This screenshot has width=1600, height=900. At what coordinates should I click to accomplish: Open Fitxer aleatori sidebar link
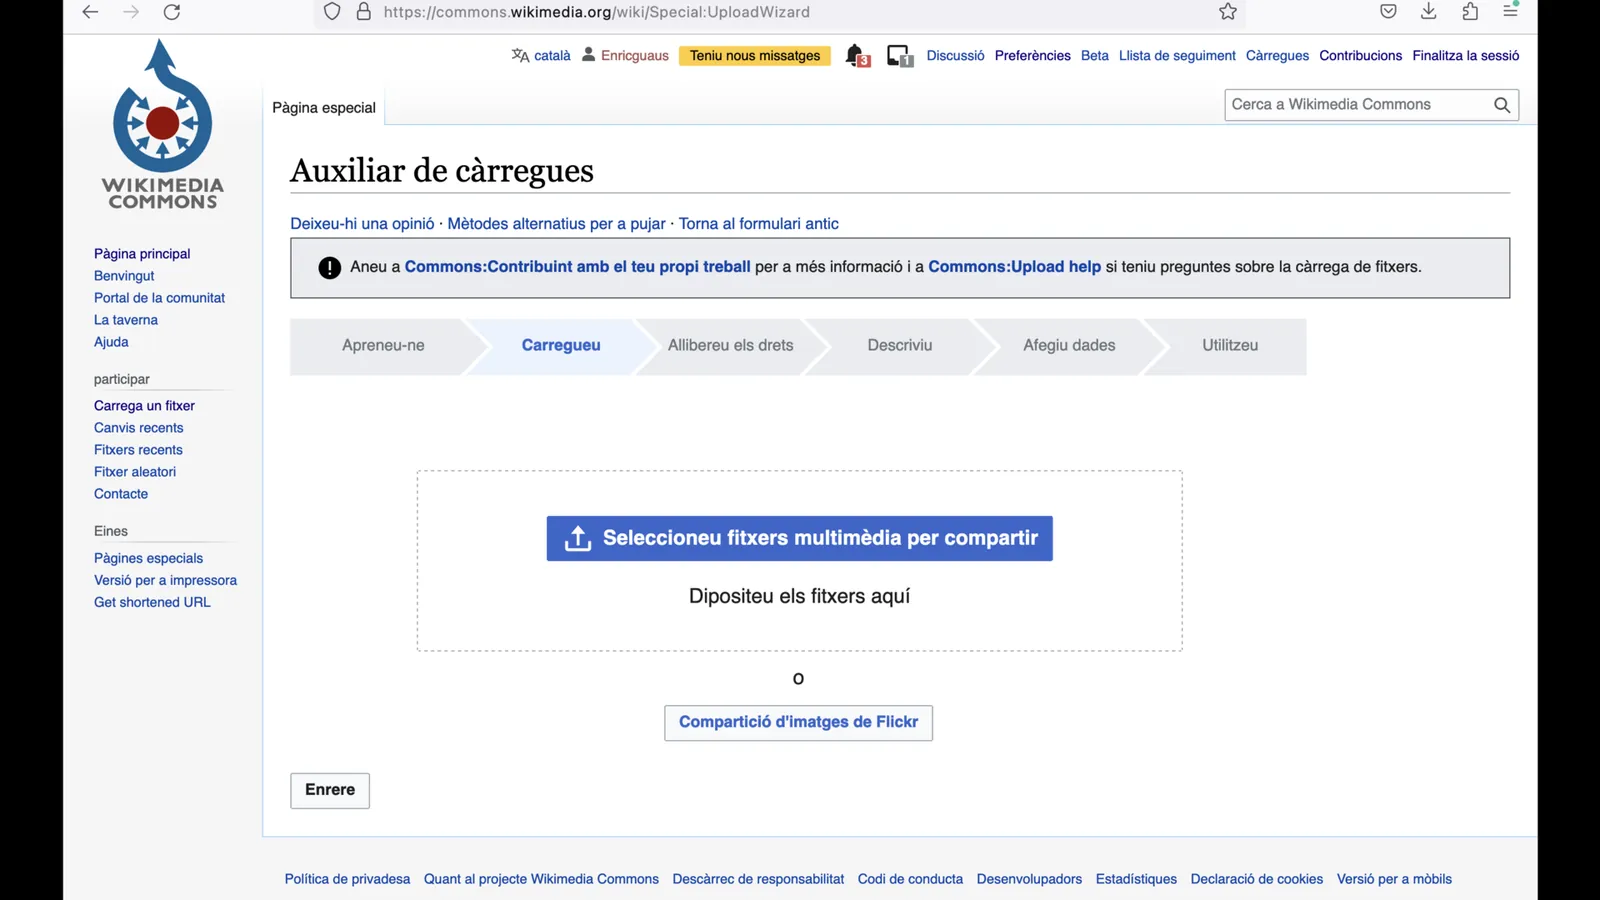click(x=135, y=472)
